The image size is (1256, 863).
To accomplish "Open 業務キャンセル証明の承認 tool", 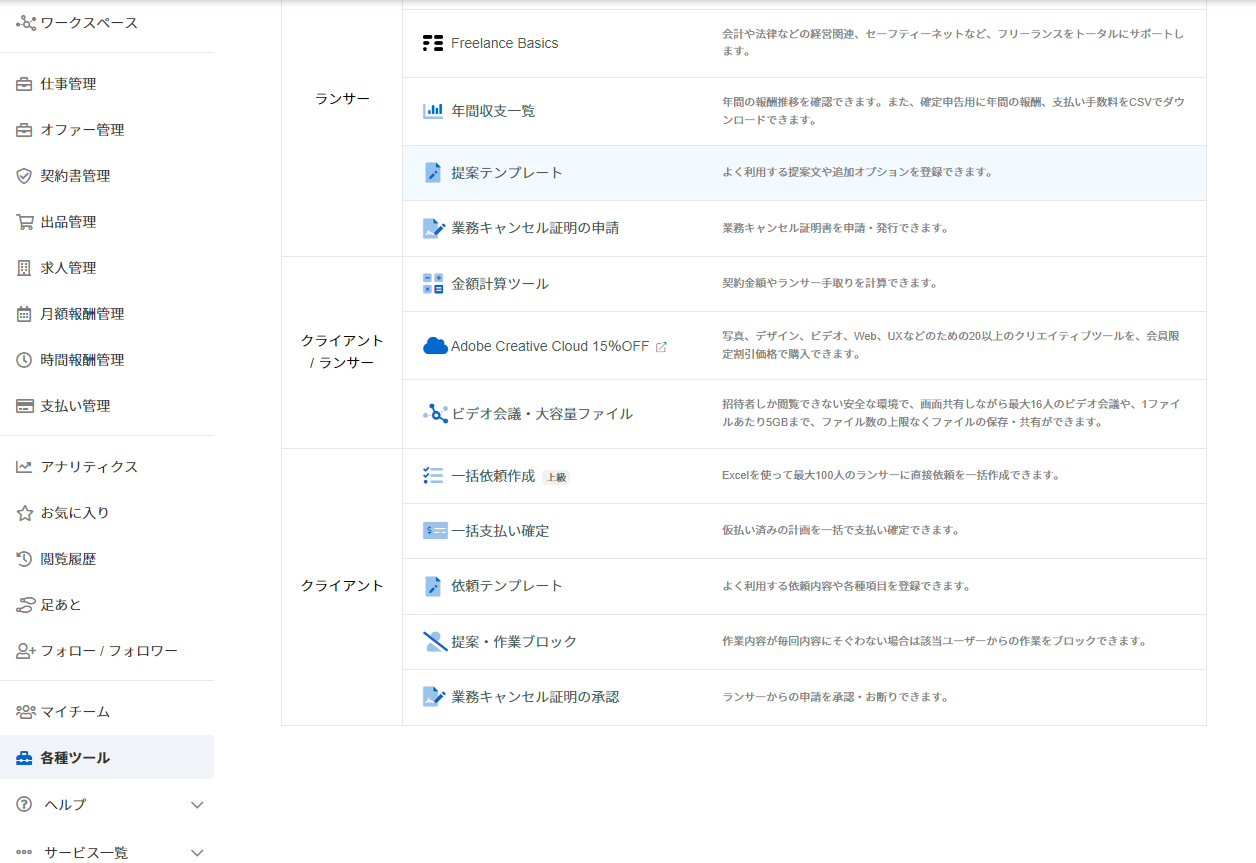I will click(x=535, y=697).
